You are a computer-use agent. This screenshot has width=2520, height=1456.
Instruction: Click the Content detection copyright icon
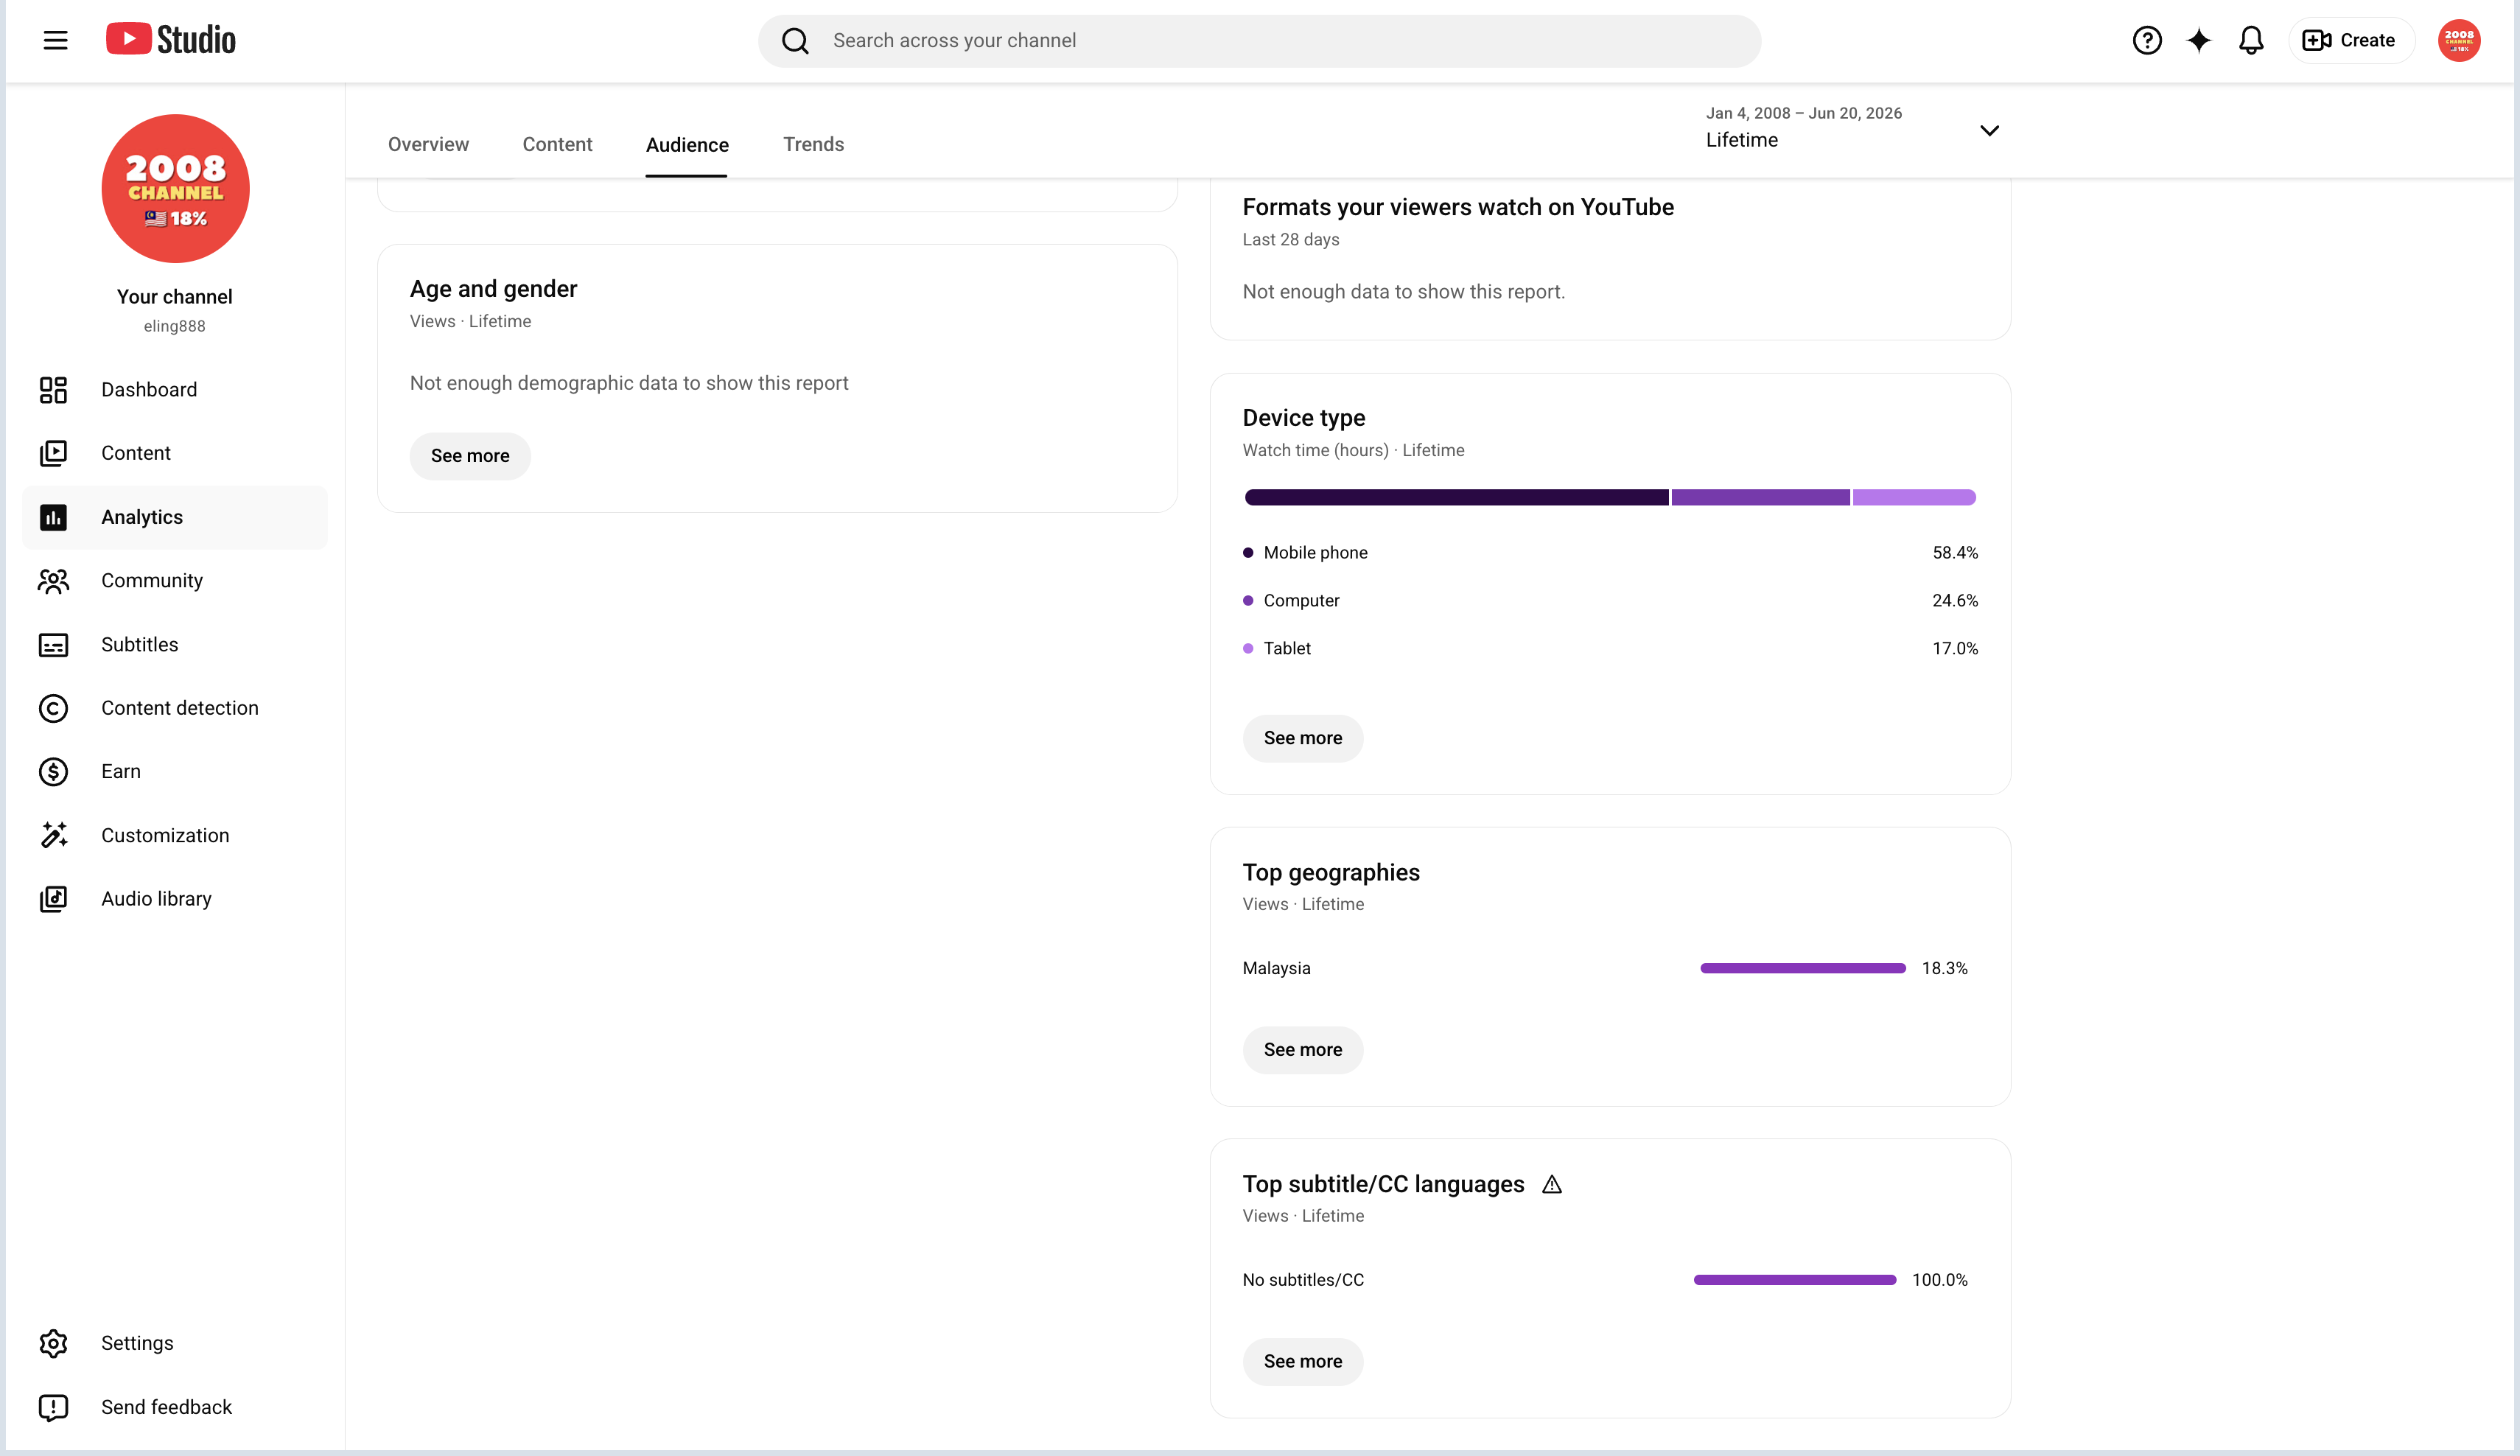(53, 708)
